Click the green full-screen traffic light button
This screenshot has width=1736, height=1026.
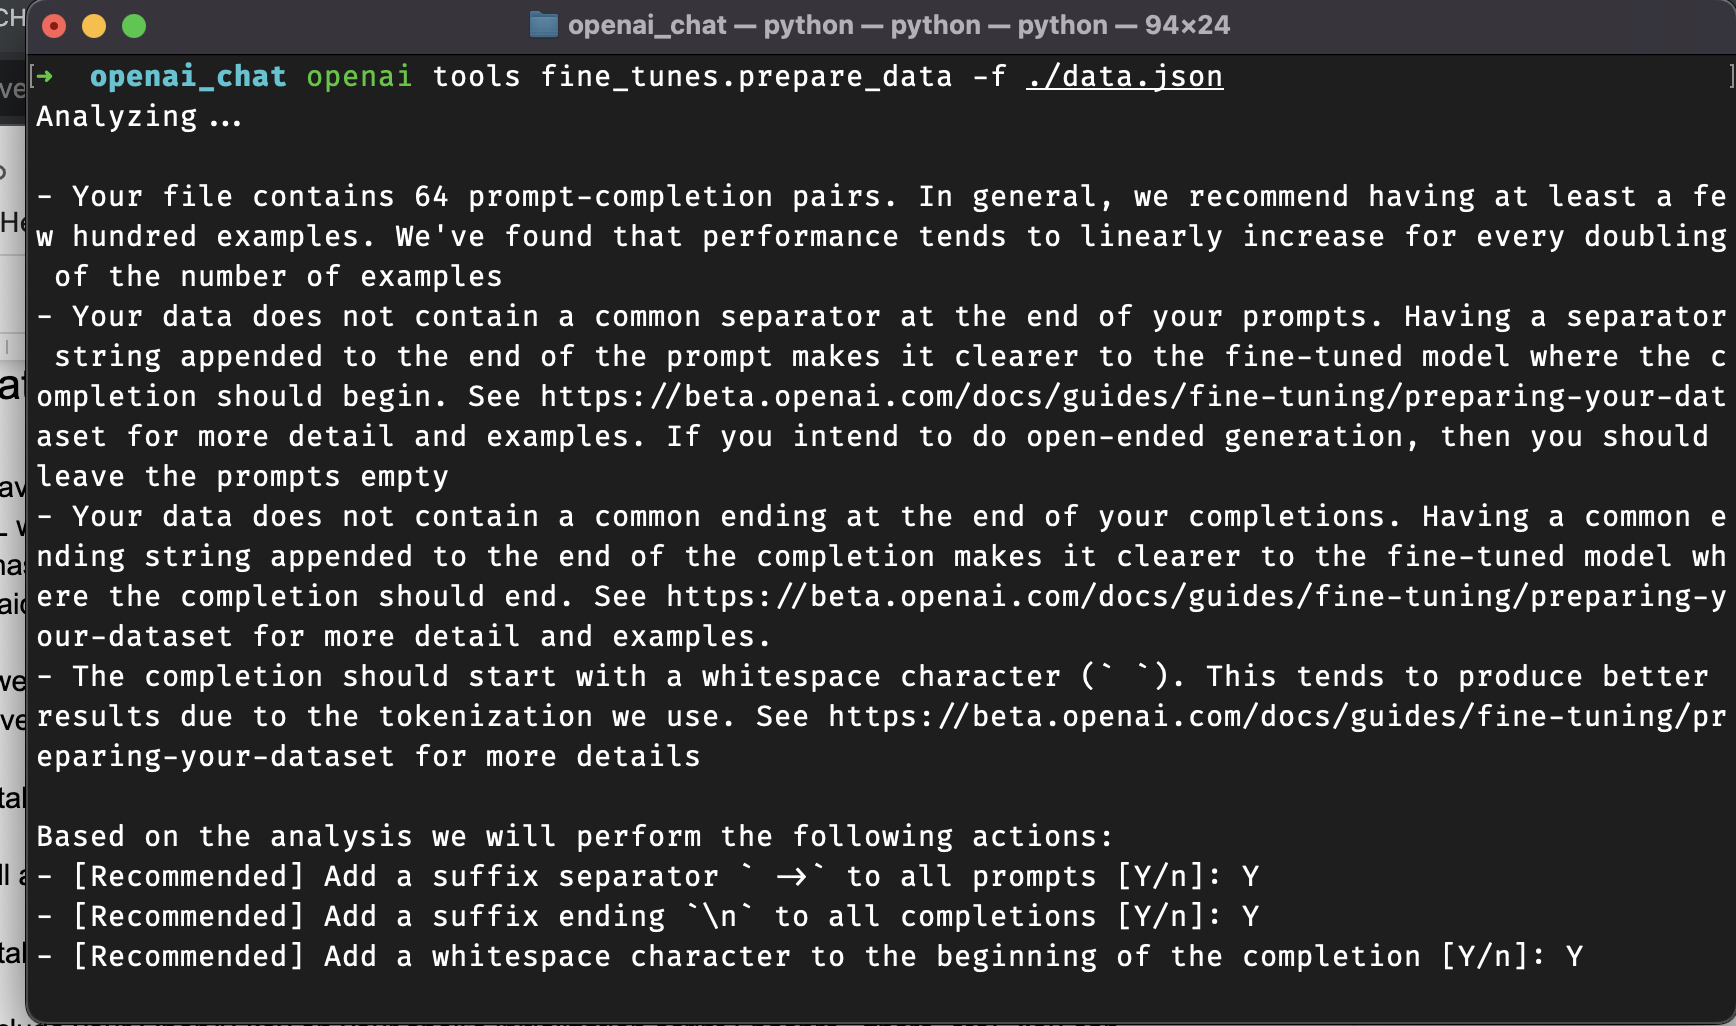coord(133,25)
